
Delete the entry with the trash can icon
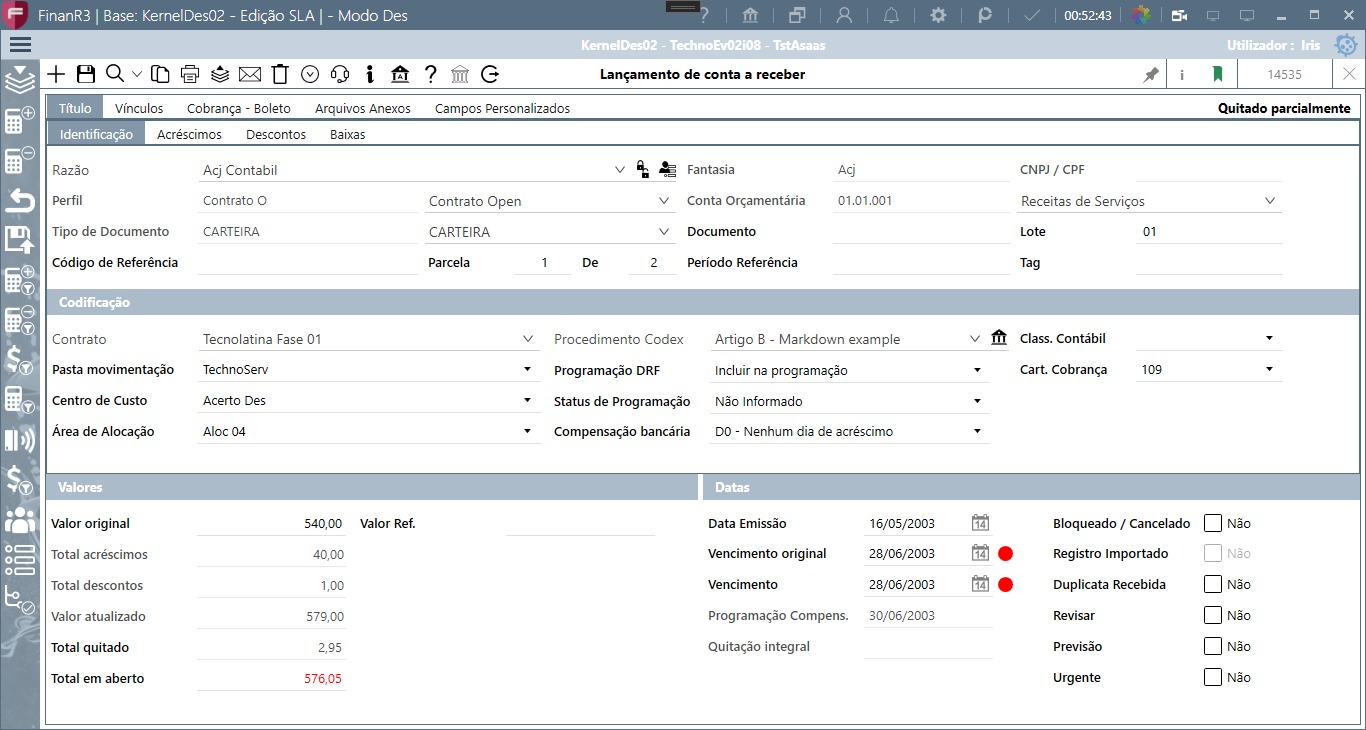[x=280, y=74]
